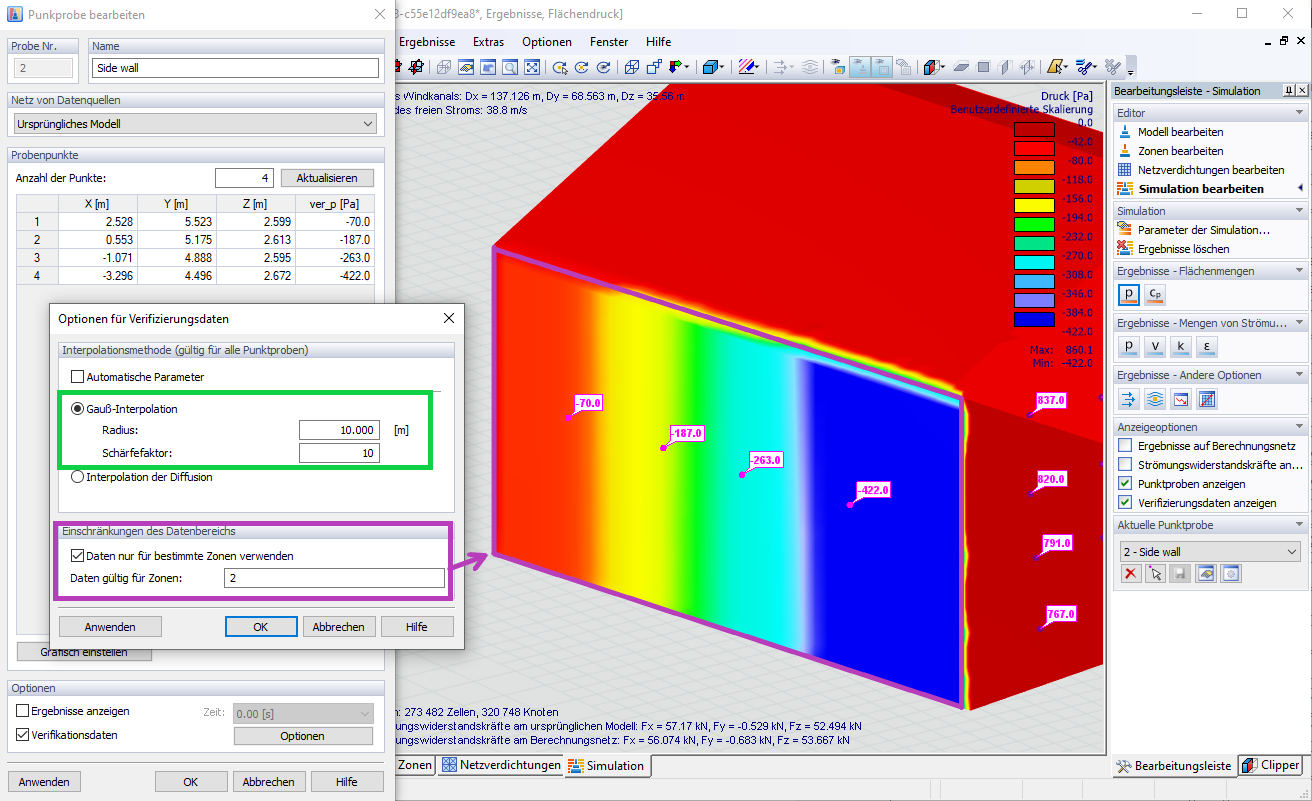Uncheck Daten nur für bestimmte Zonen verwenden
Screen dimensions: 1312x801
[78, 556]
